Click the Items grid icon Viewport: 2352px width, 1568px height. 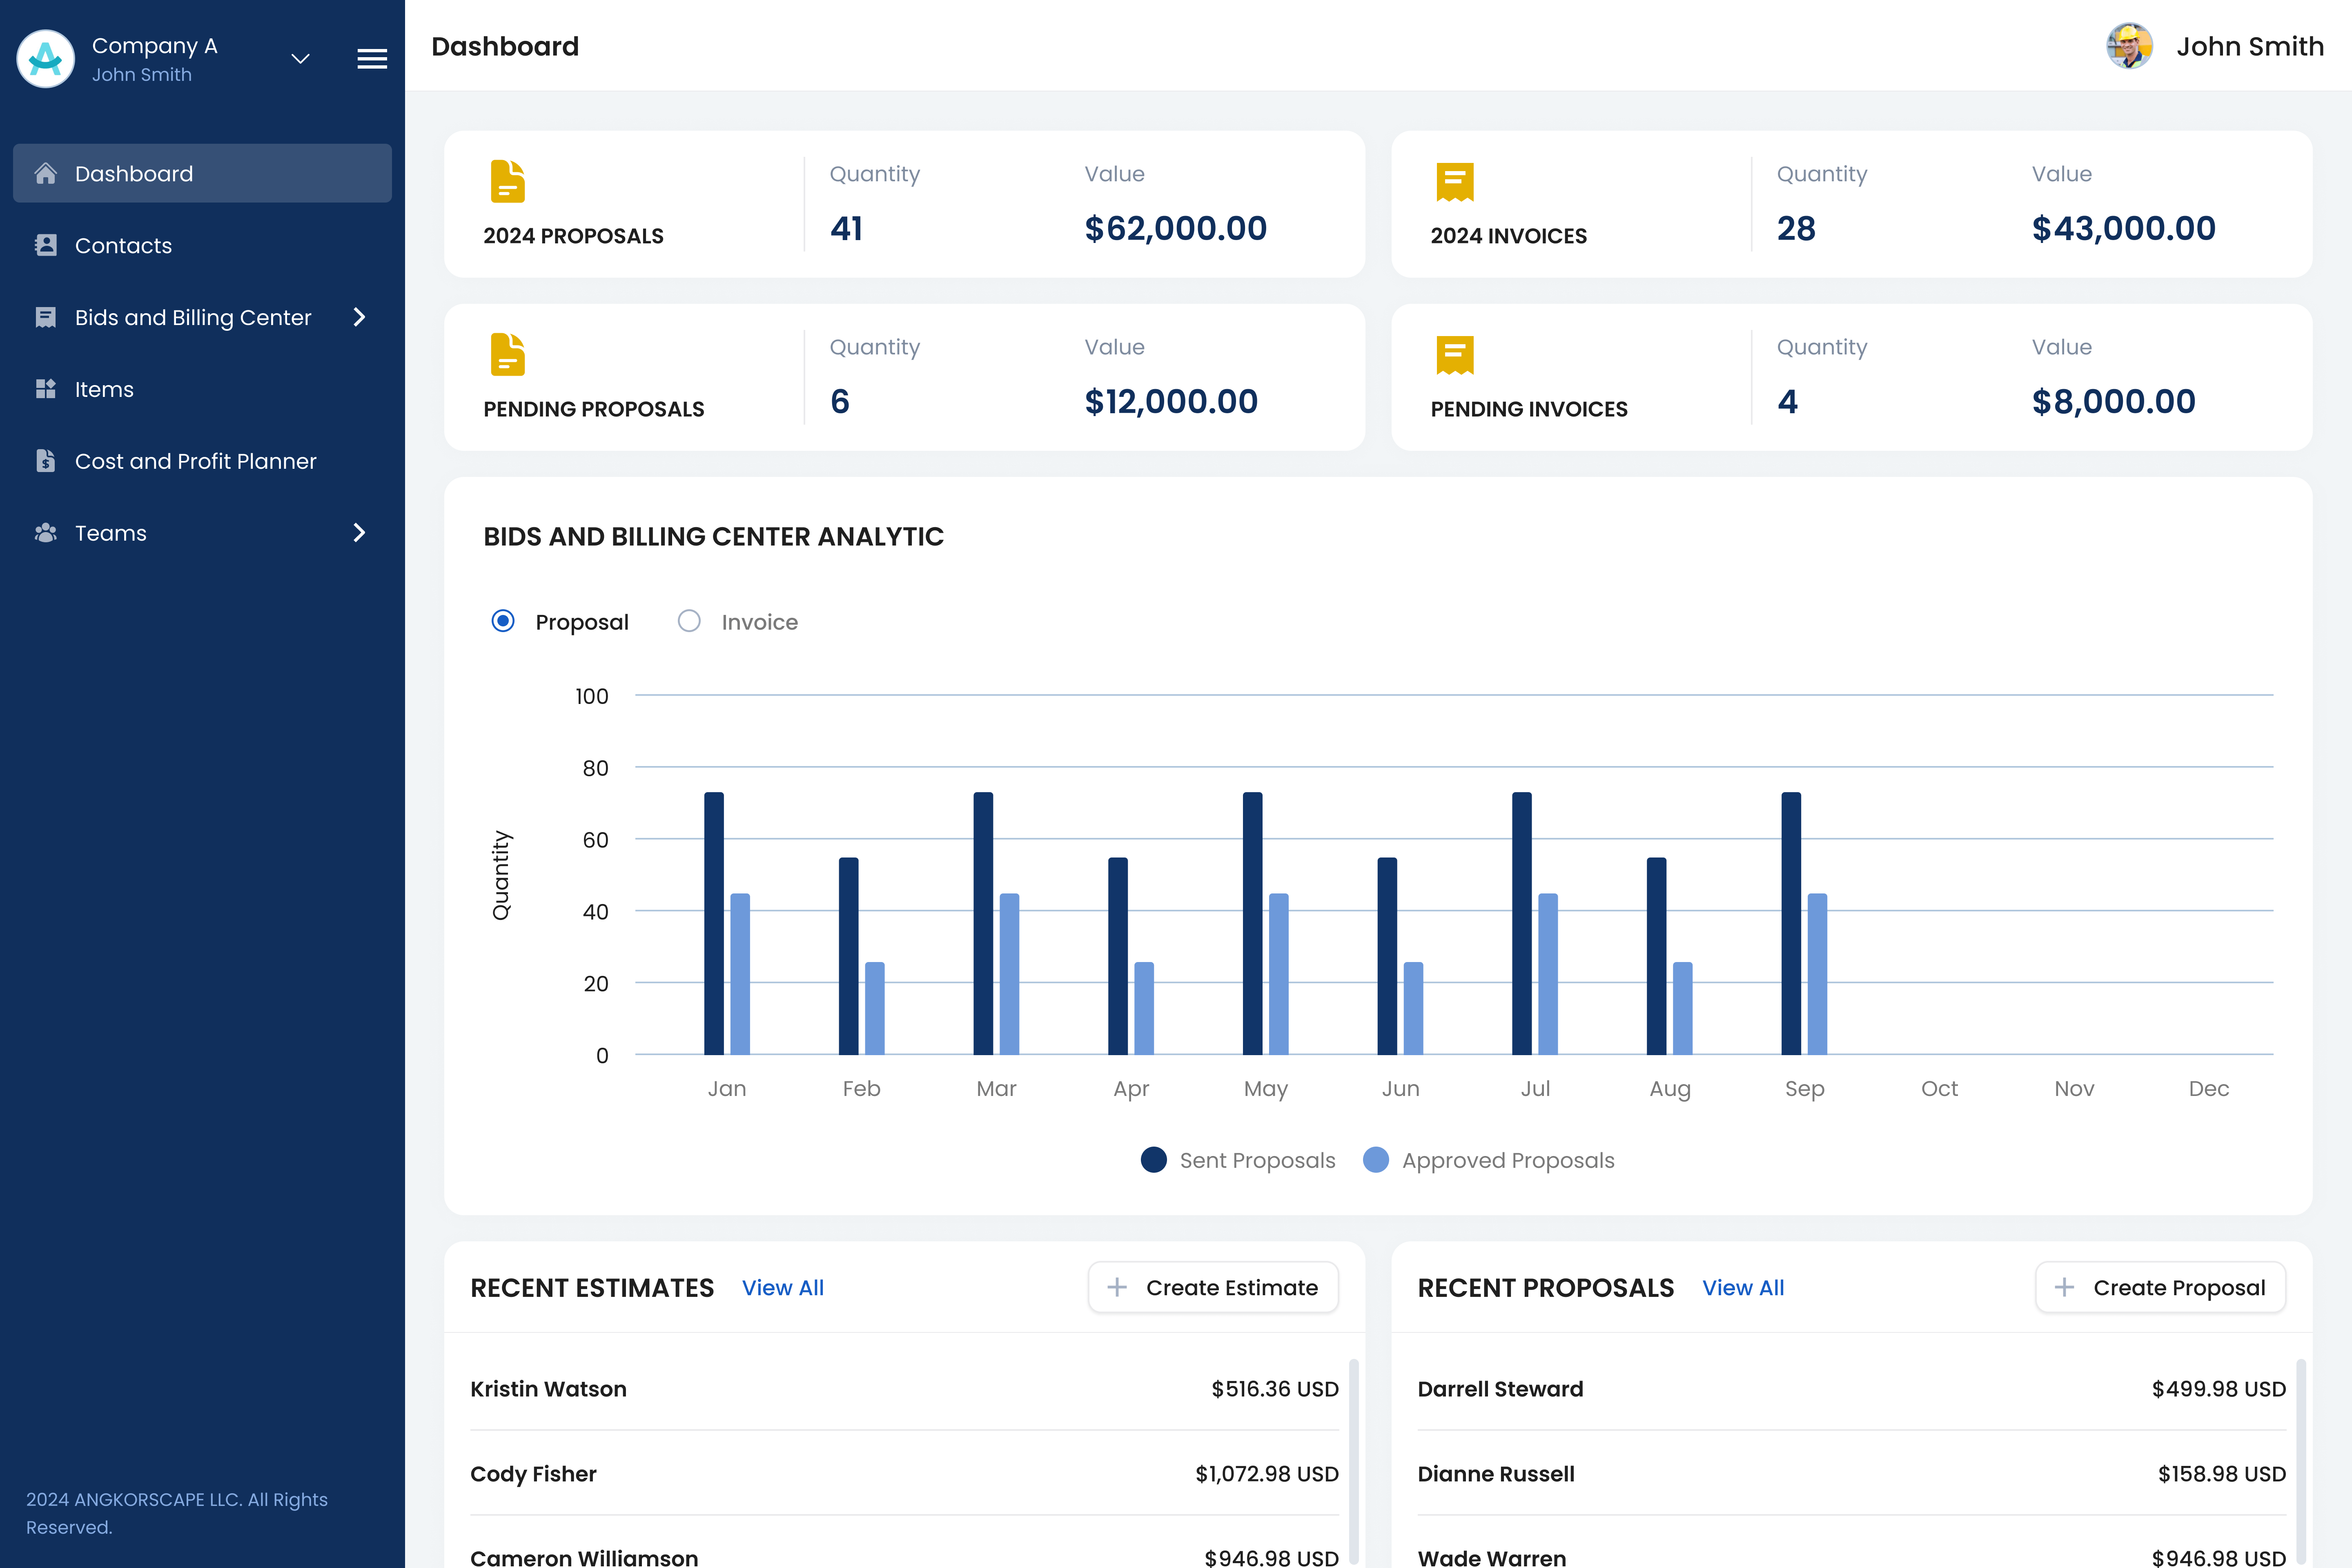coord(46,389)
